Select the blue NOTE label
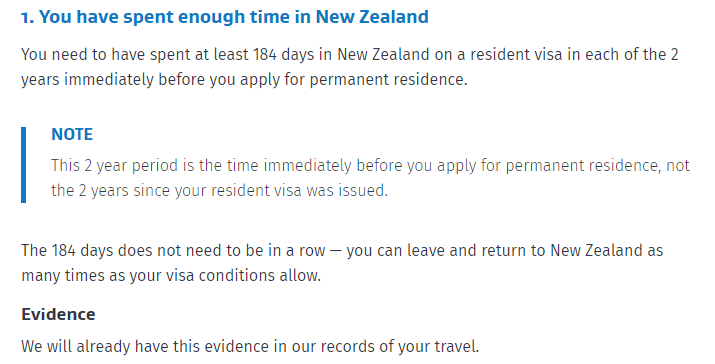The image size is (715, 364). coord(72,134)
